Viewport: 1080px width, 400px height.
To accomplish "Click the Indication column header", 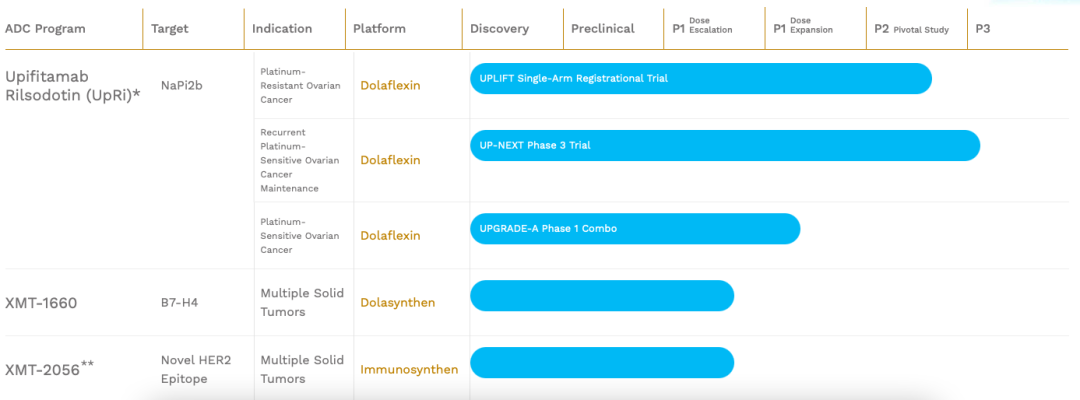I will click(x=282, y=29).
